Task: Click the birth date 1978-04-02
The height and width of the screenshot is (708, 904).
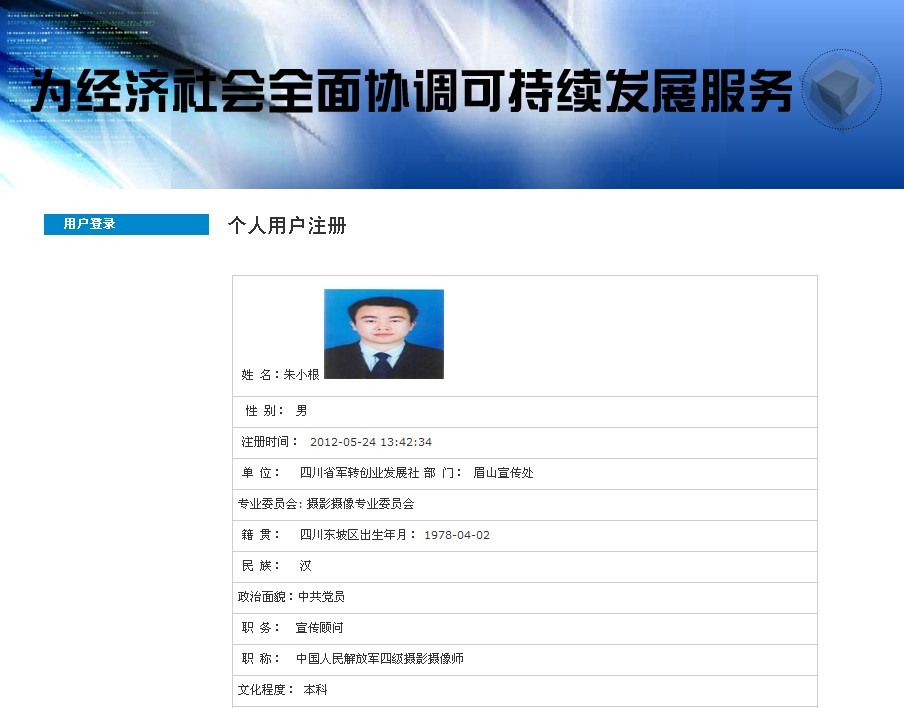Action: [457, 535]
